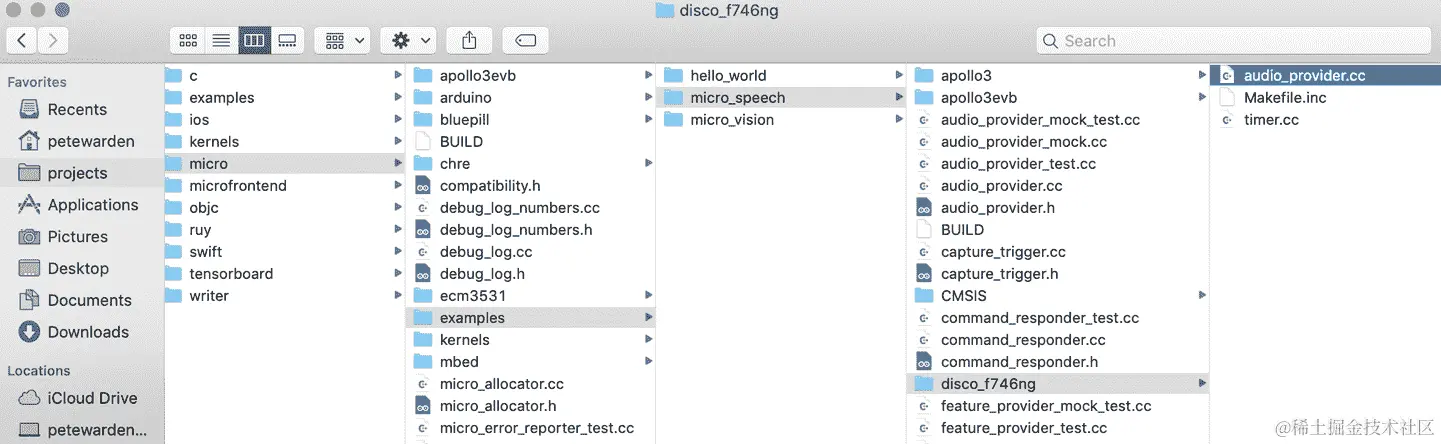Select the bluepill folder name
Screen dimensions: 1441x444
coord(464,119)
